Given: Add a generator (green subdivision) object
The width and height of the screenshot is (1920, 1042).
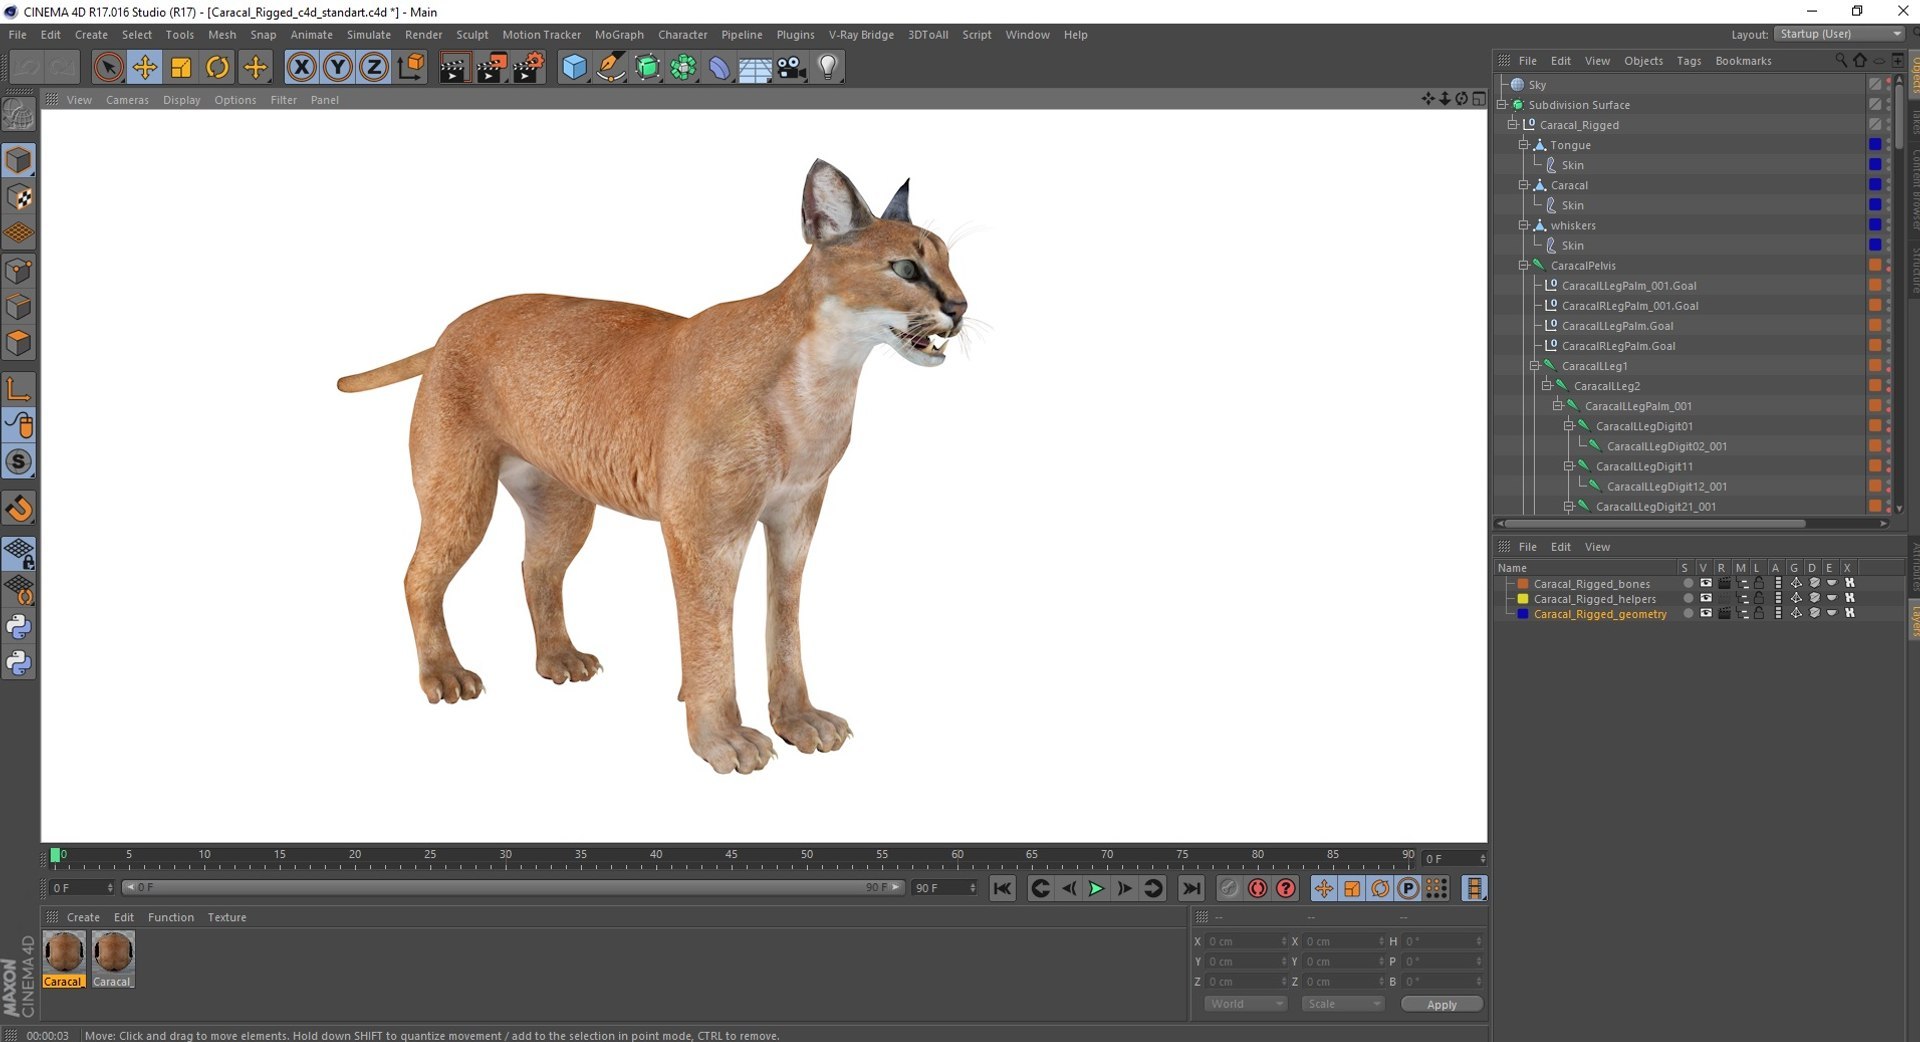Looking at the screenshot, I should coord(647,67).
